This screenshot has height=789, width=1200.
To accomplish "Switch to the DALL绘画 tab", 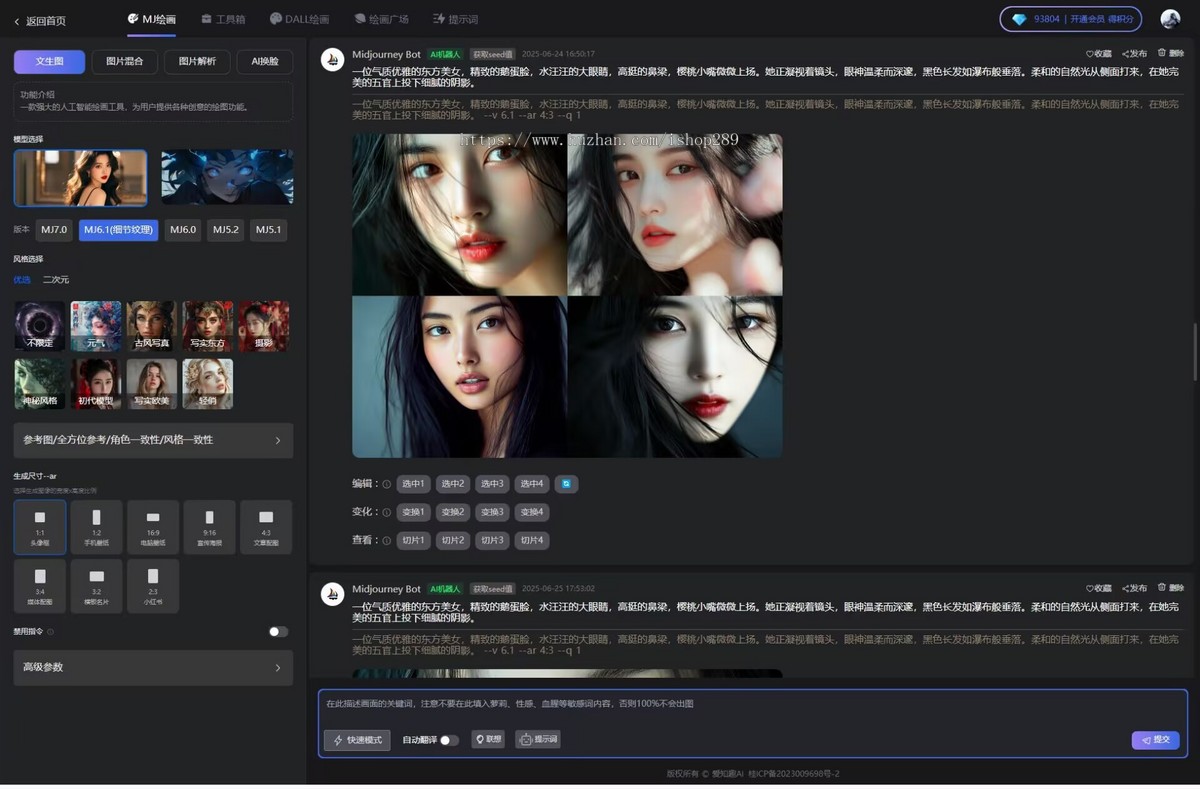I will coord(299,19).
